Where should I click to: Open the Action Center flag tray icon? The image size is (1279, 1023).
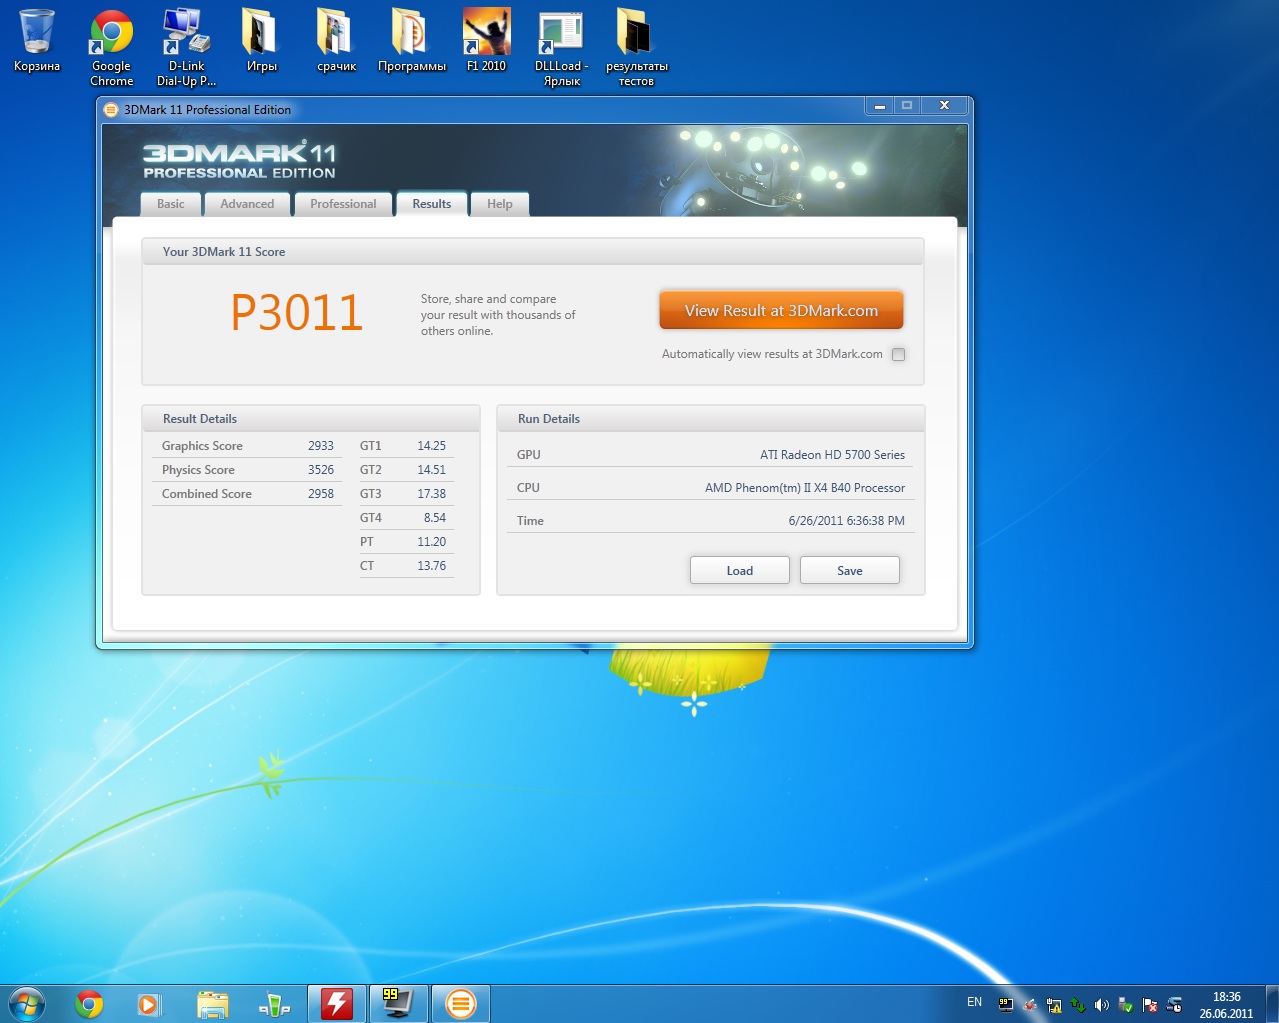pyautogui.click(x=1150, y=1005)
